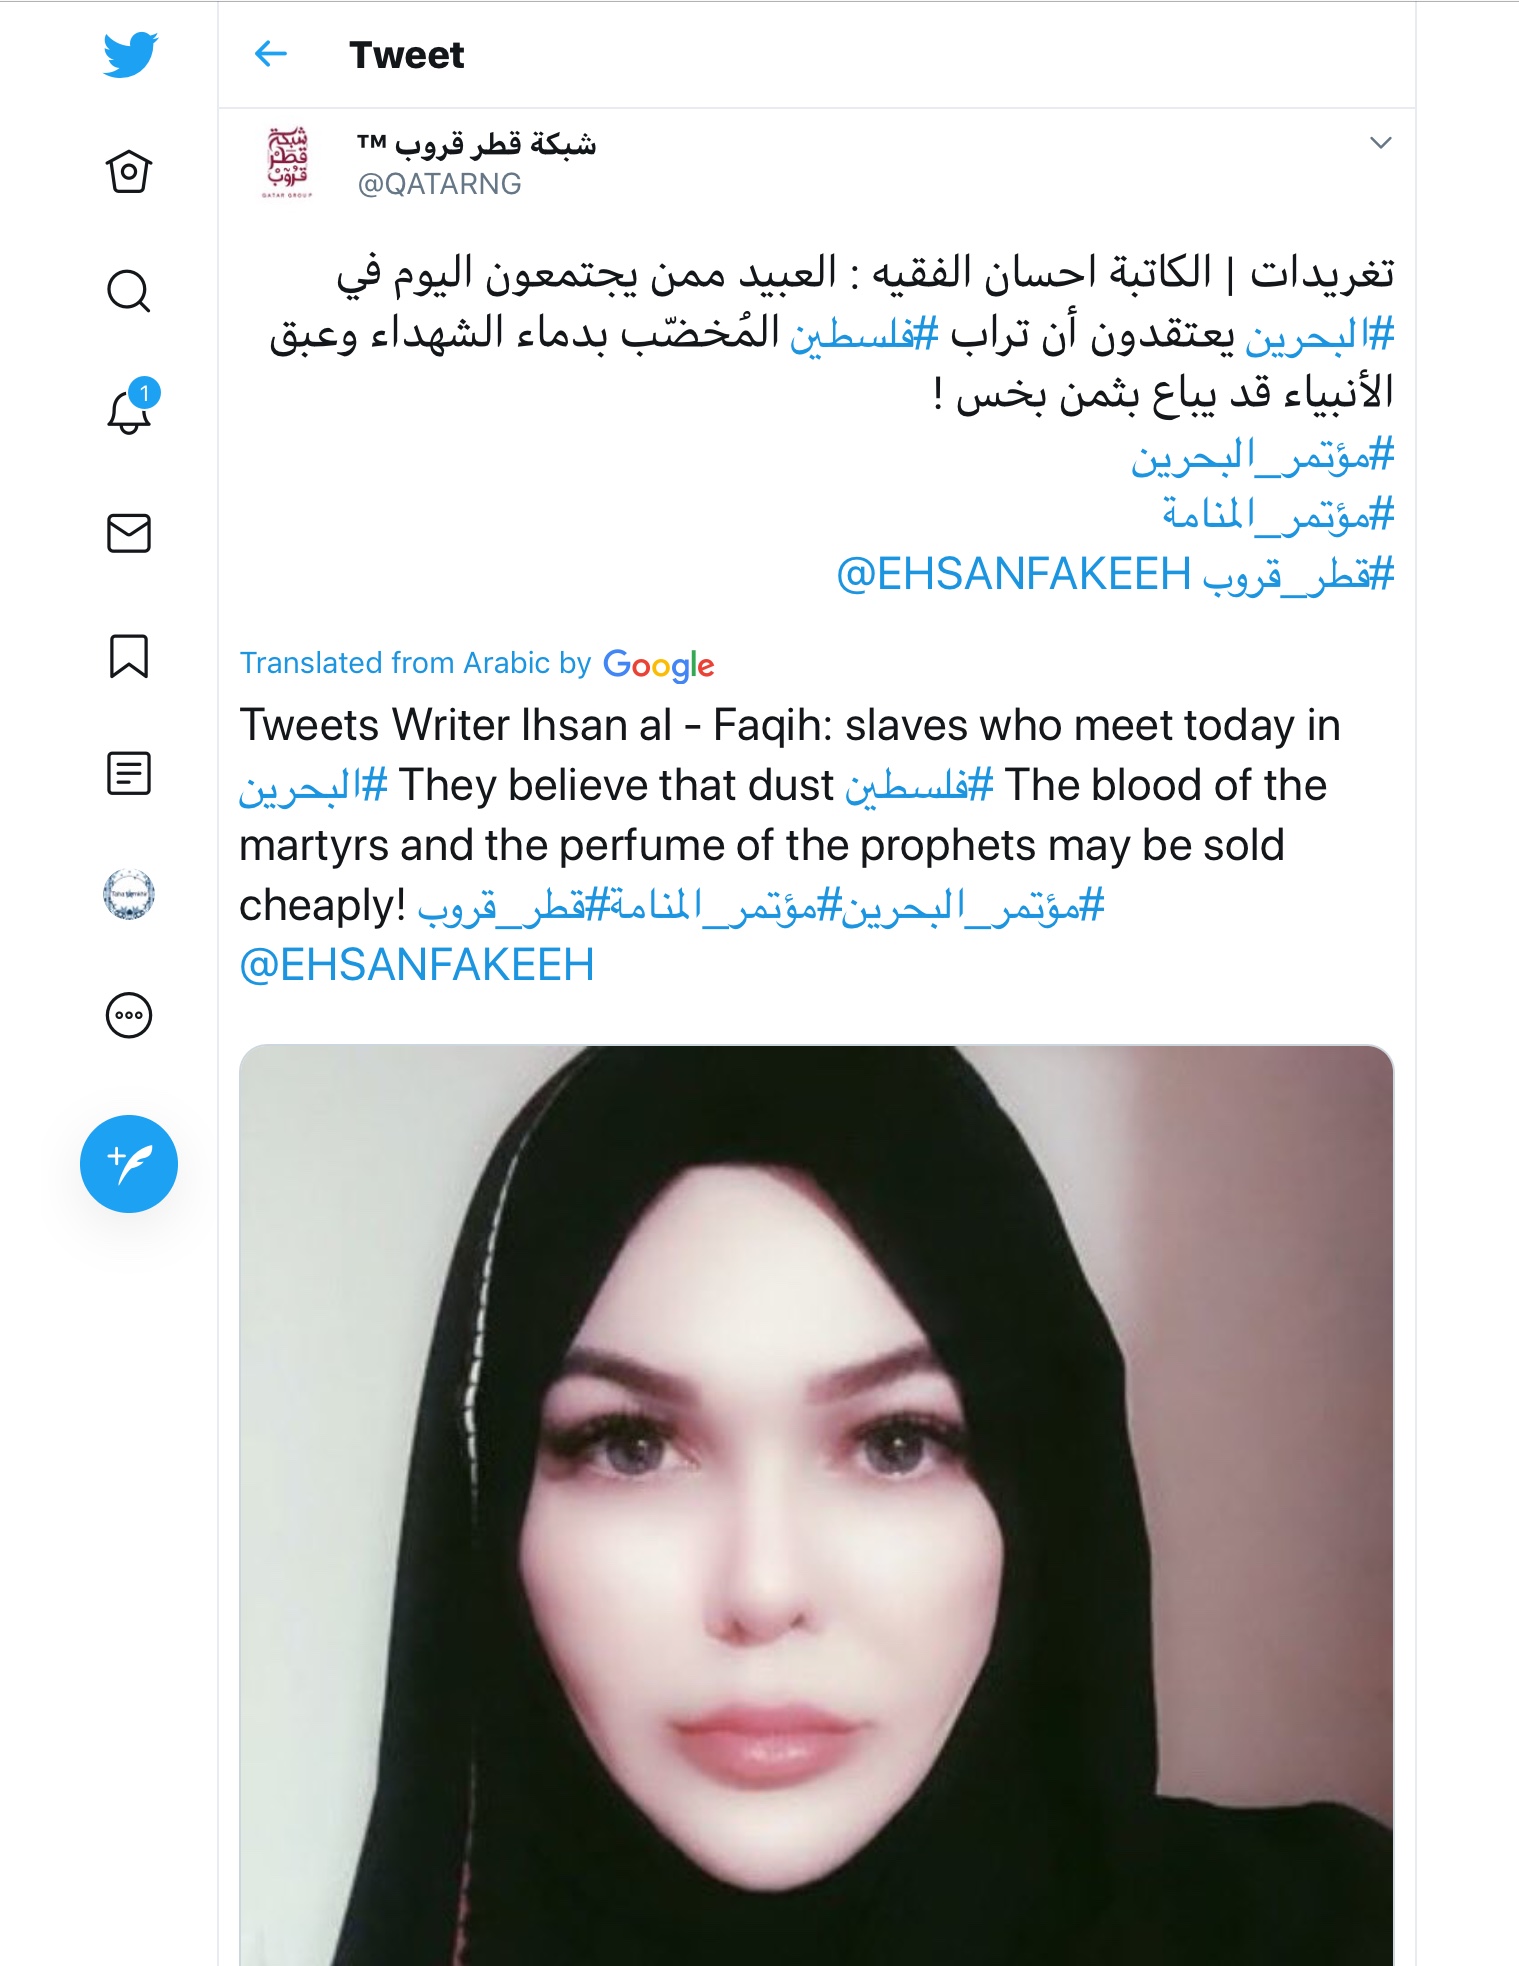Open the @QATARNG account handle
Screen dimensions: 1519x1966
point(440,184)
